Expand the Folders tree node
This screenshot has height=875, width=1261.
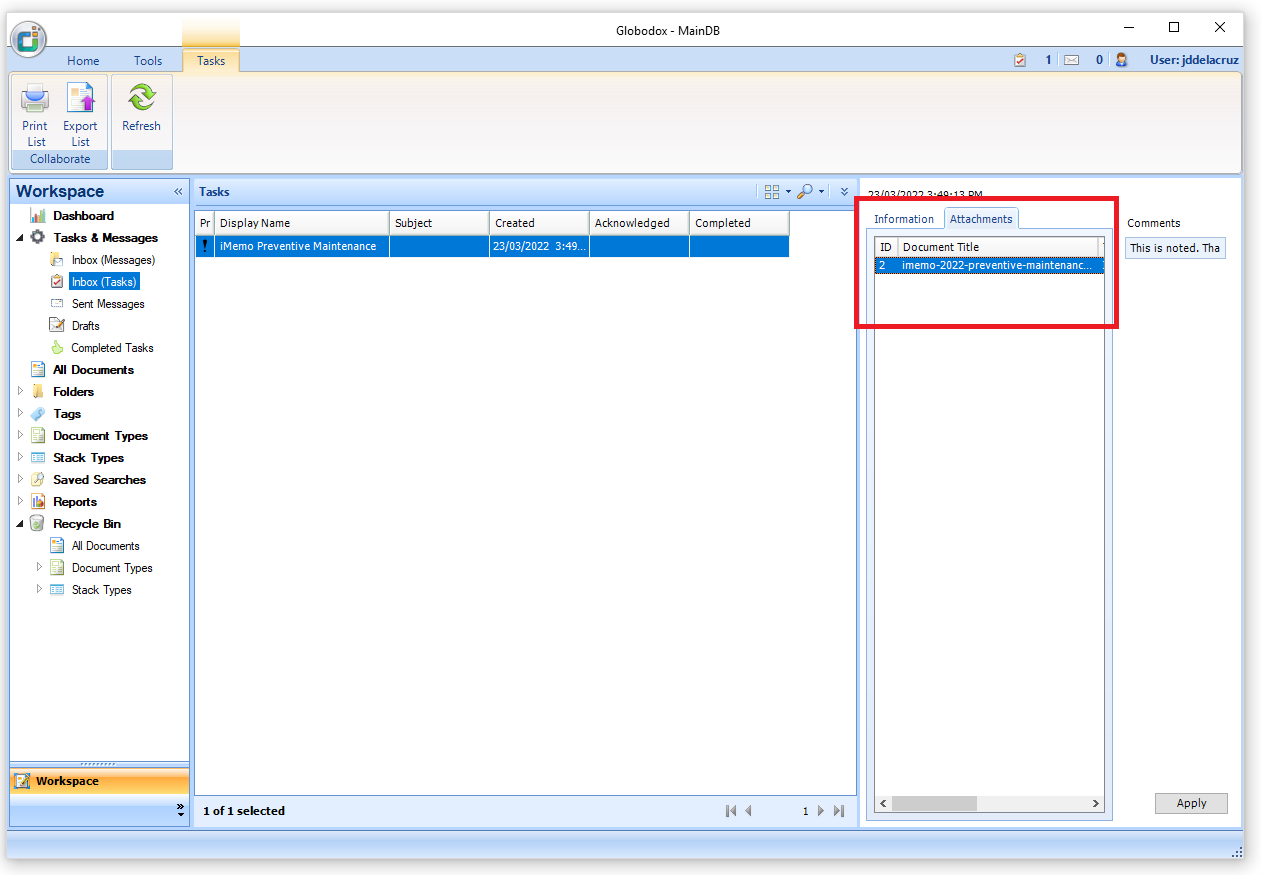pos(20,392)
